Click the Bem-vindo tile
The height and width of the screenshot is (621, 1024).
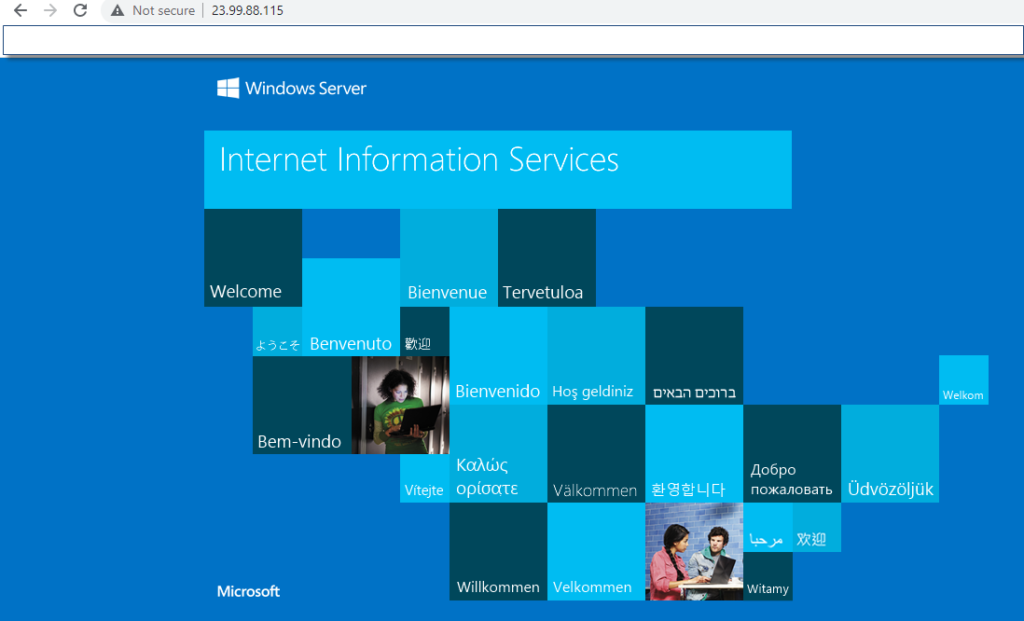[302, 405]
